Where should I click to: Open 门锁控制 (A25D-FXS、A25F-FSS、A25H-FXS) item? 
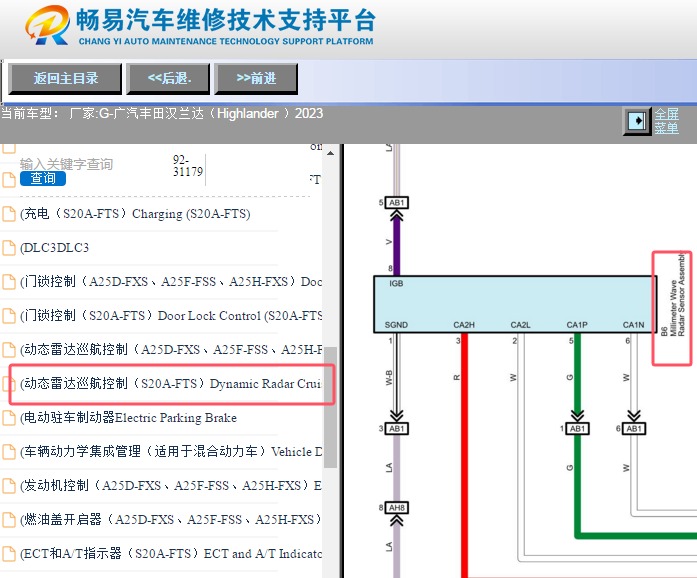(x=171, y=281)
